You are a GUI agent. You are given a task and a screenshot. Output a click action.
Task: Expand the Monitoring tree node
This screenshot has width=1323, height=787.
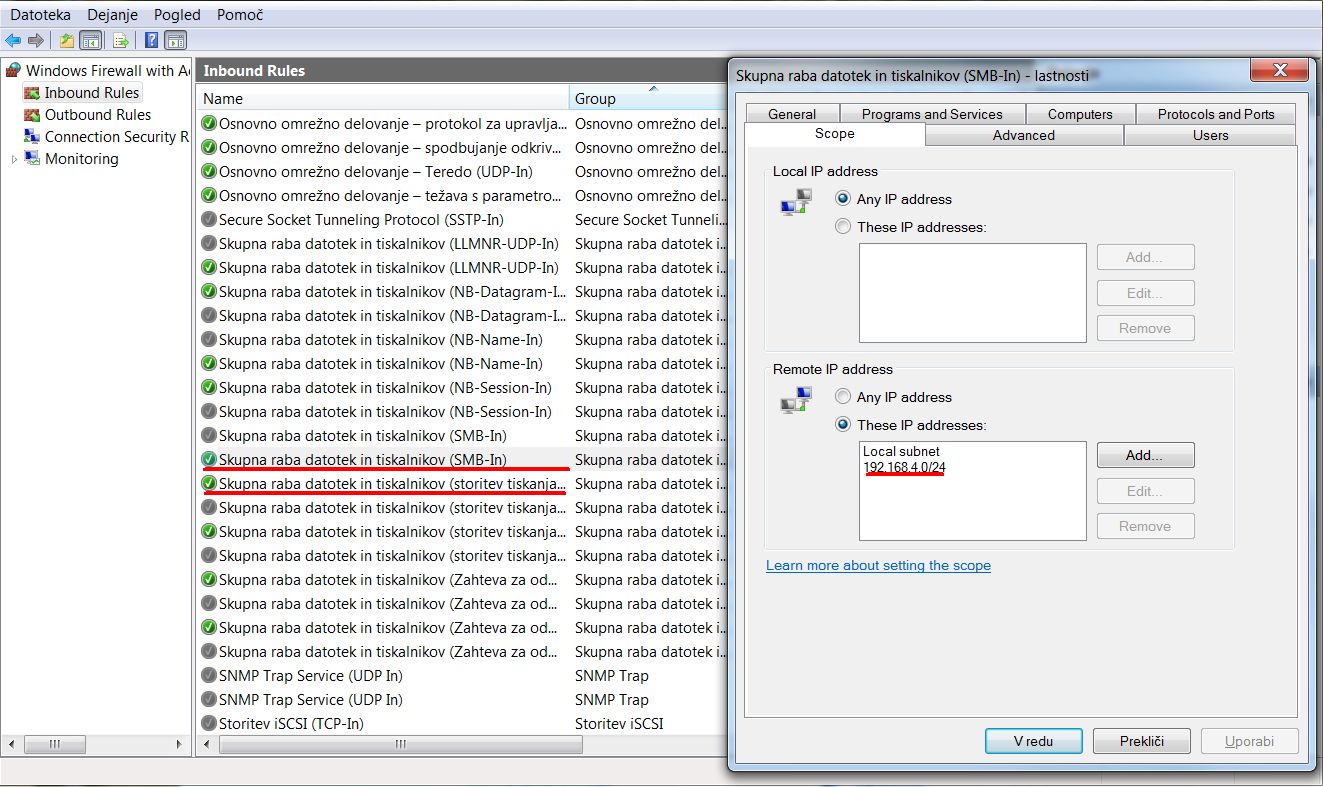click(14, 159)
